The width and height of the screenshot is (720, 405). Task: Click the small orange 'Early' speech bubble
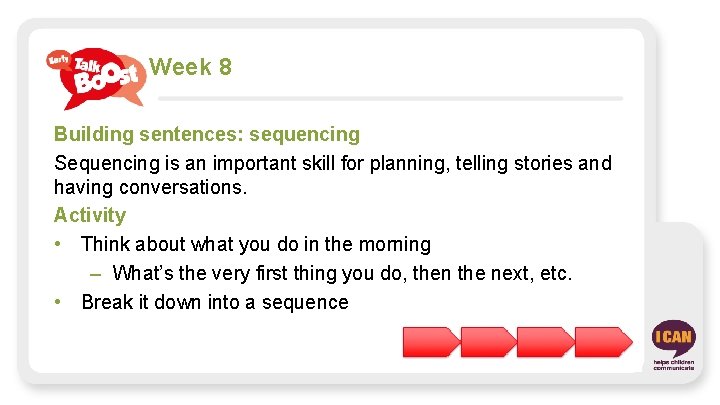click(59, 61)
